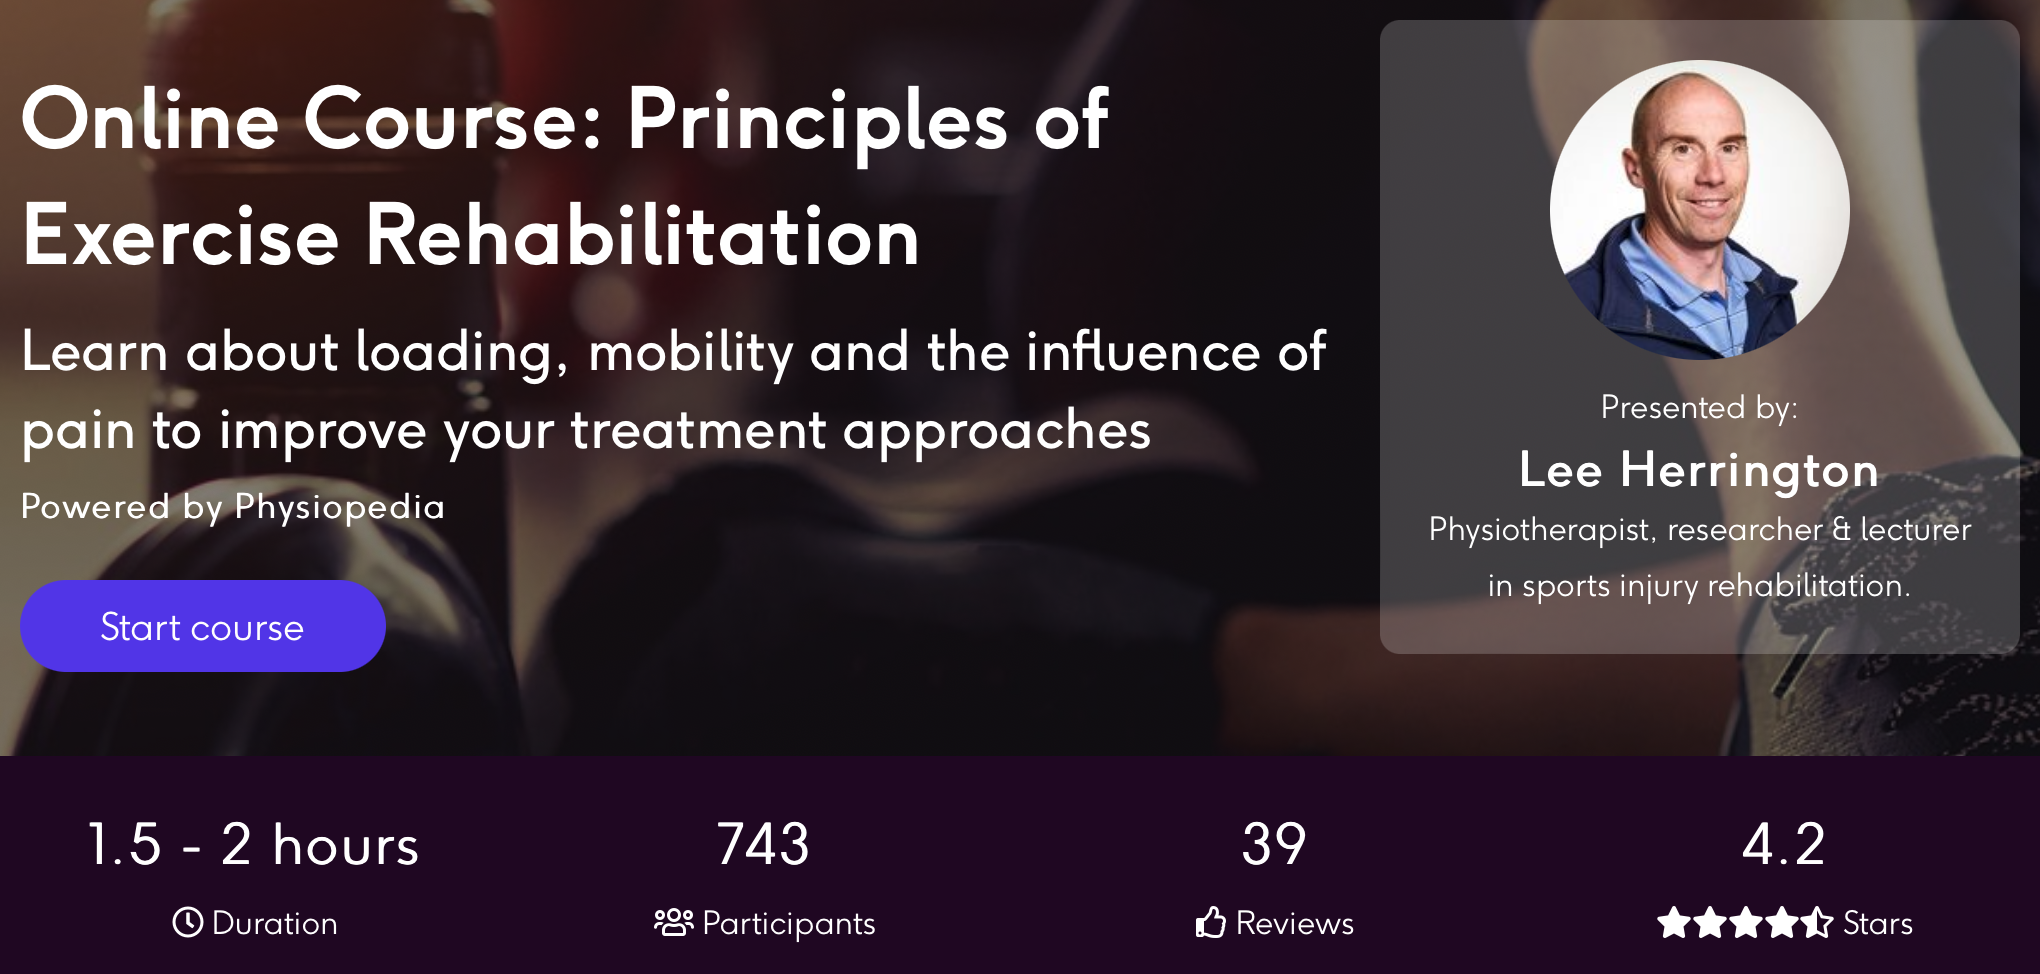Click the Participants label
The width and height of the screenshot is (2040, 974).
(789, 924)
